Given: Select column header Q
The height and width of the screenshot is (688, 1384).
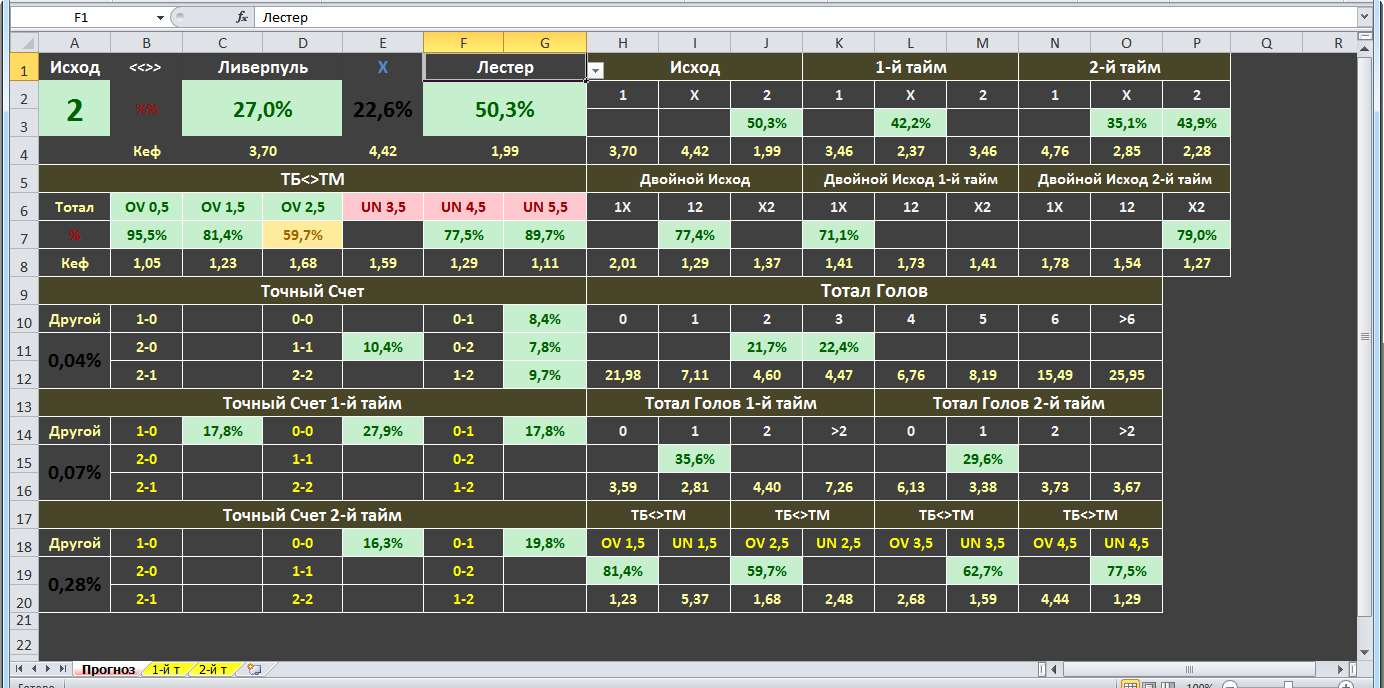Looking at the screenshot, I should click(1266, 42).
